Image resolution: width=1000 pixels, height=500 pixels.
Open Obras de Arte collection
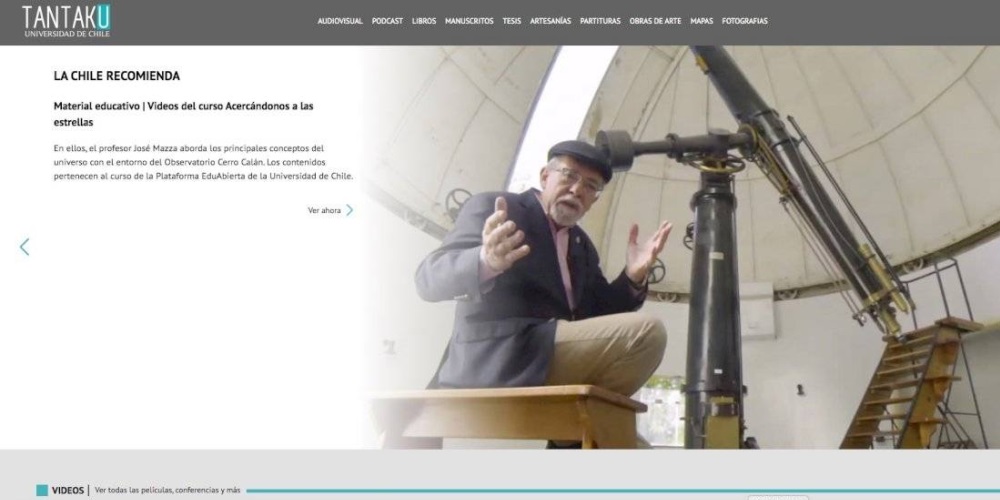coord(655,21)
